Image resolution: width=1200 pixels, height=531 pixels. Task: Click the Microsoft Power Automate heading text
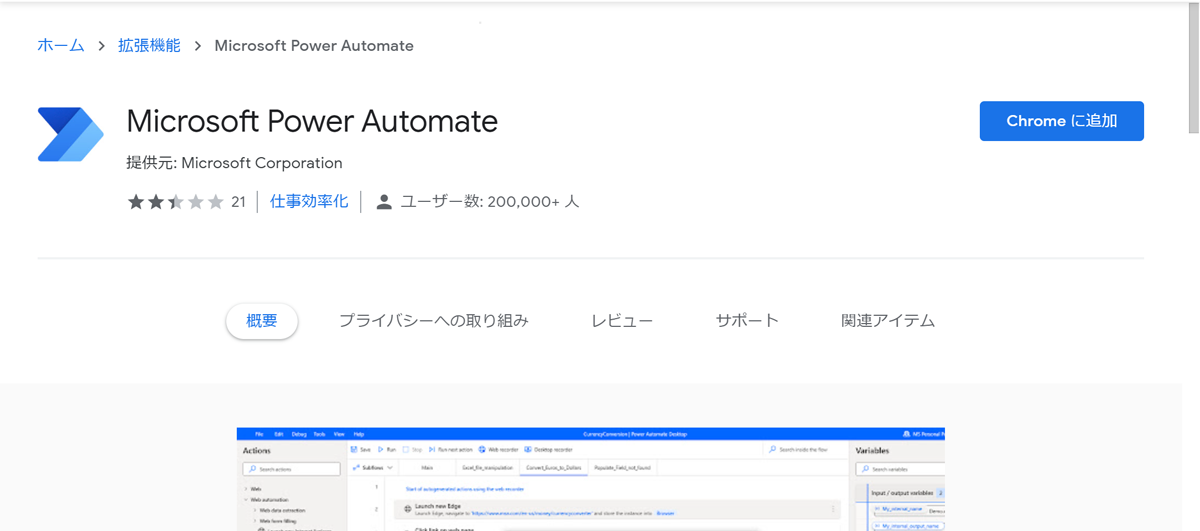tap(312, 121)
